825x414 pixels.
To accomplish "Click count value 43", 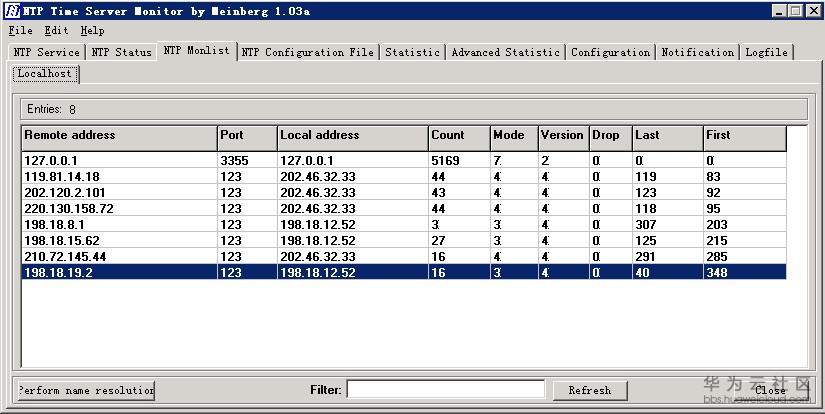I will 438,193.
